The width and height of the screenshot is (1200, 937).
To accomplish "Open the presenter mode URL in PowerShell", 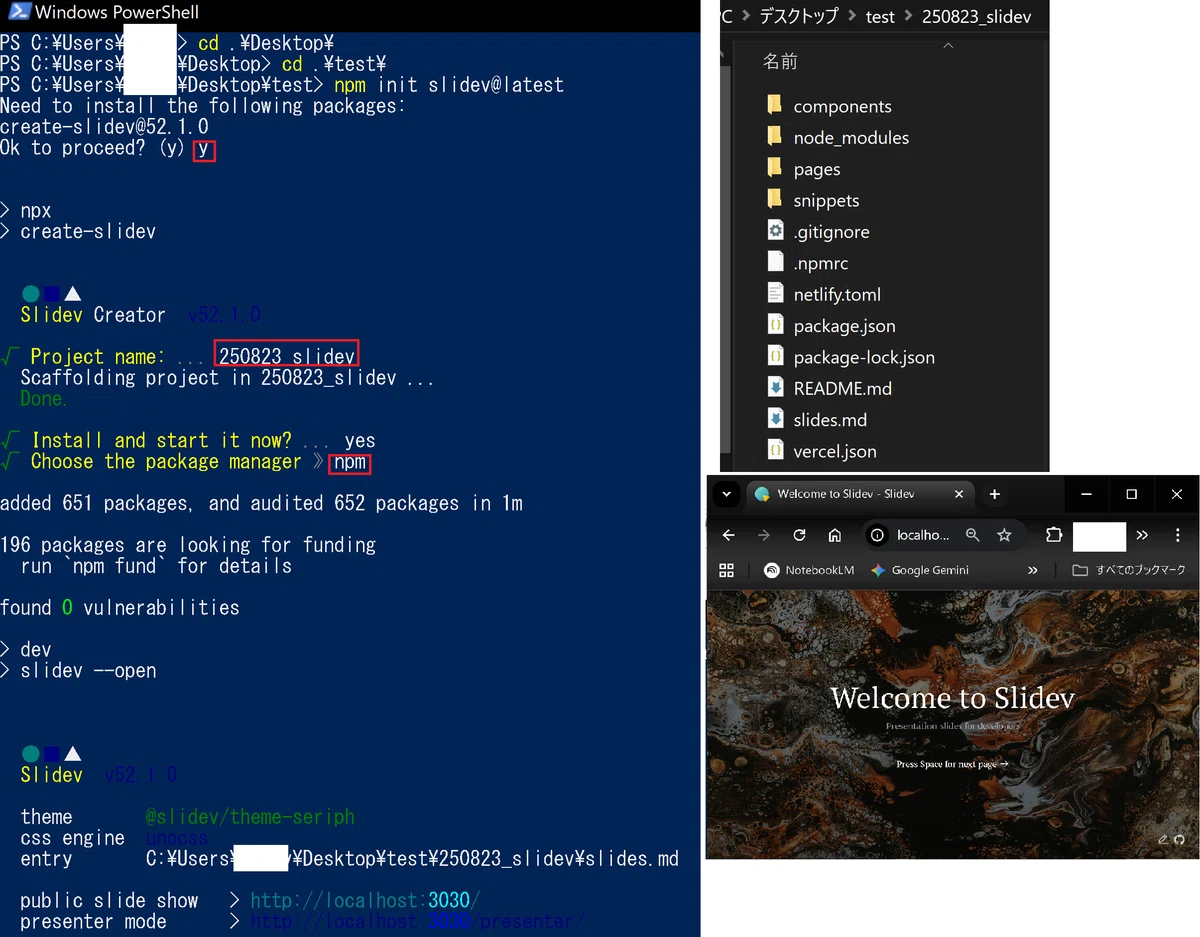I will point(417,921).
